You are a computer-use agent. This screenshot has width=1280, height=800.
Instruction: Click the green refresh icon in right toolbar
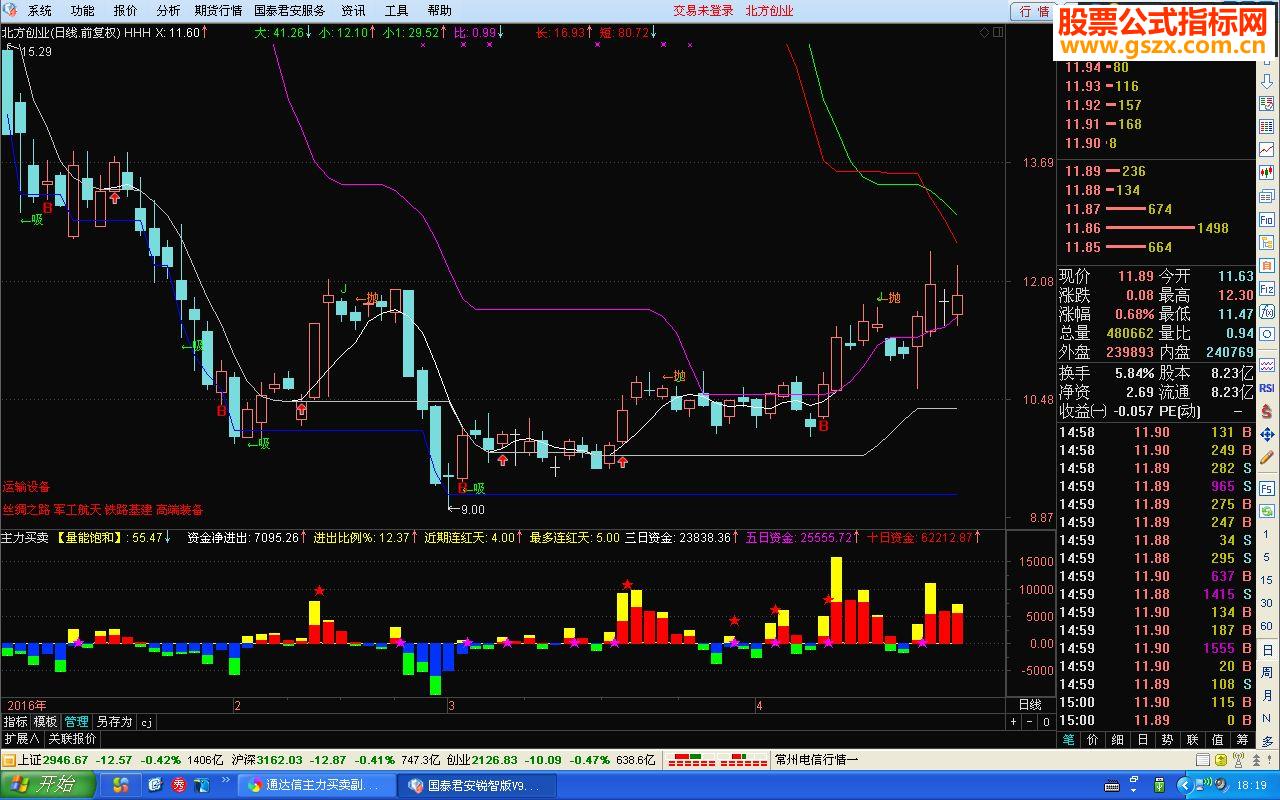click(x=1267, y=511)
